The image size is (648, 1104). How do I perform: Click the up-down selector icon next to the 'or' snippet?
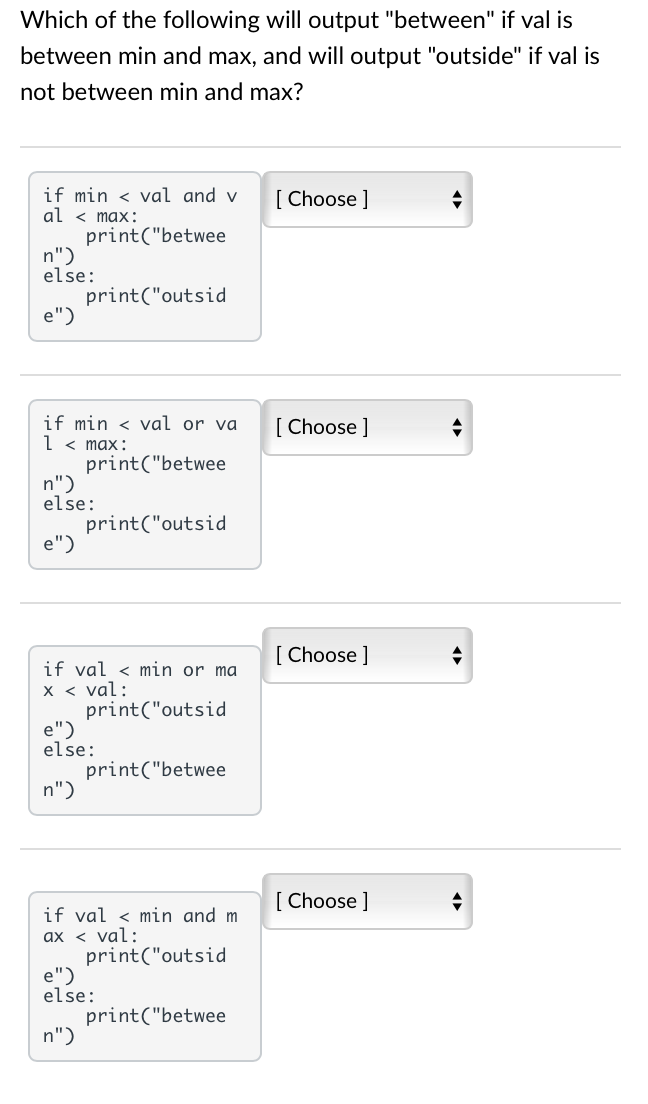tap(456, 427)
